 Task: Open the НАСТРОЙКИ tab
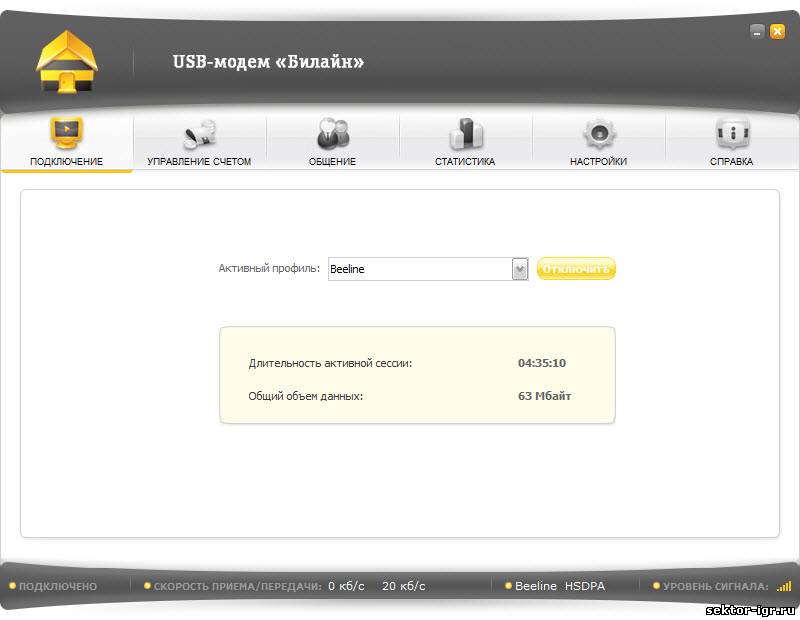pos(599,143)
